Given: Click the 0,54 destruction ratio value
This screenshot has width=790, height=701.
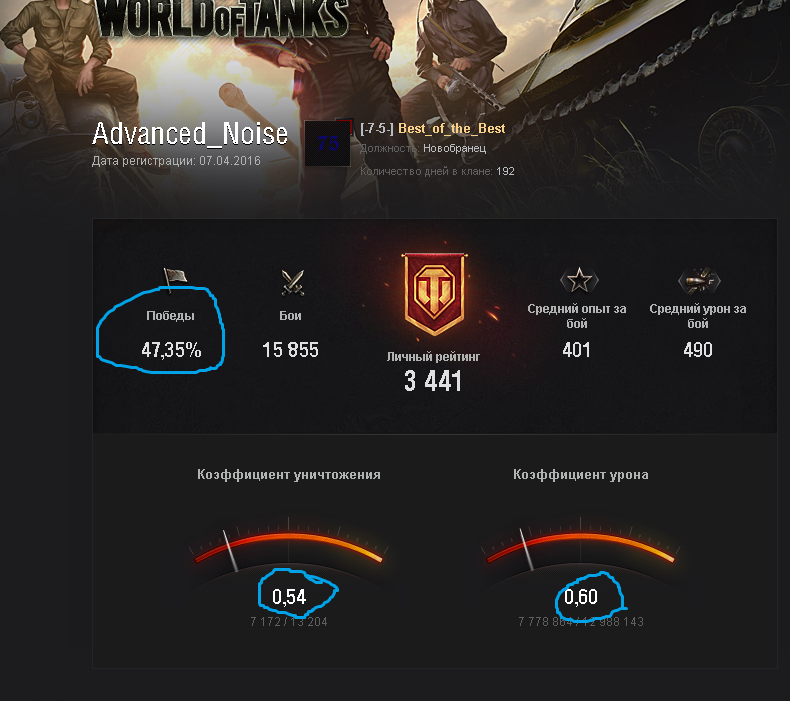Looking at the screenshot, I should tap(289, 597).
